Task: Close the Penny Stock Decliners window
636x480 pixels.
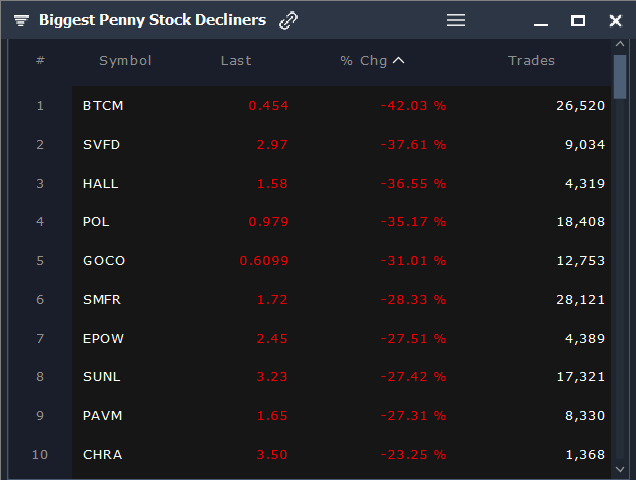Action: [x=615, y=20]
